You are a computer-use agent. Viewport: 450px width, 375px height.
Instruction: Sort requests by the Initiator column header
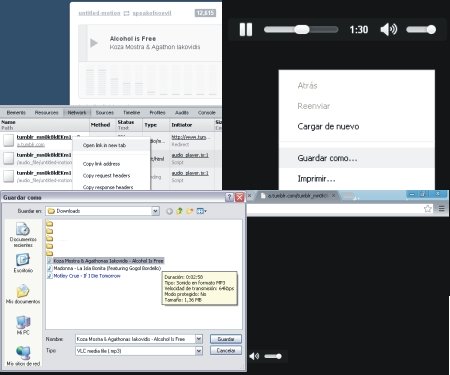[x=192, y=125]
